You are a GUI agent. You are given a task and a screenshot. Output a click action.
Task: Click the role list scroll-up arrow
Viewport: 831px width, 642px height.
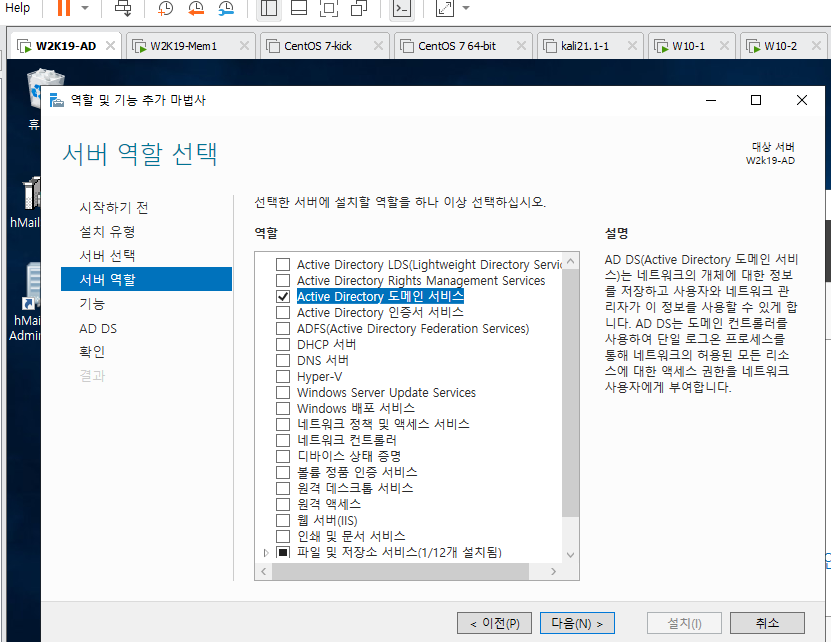pyautogui.click(x=570, y=261)
